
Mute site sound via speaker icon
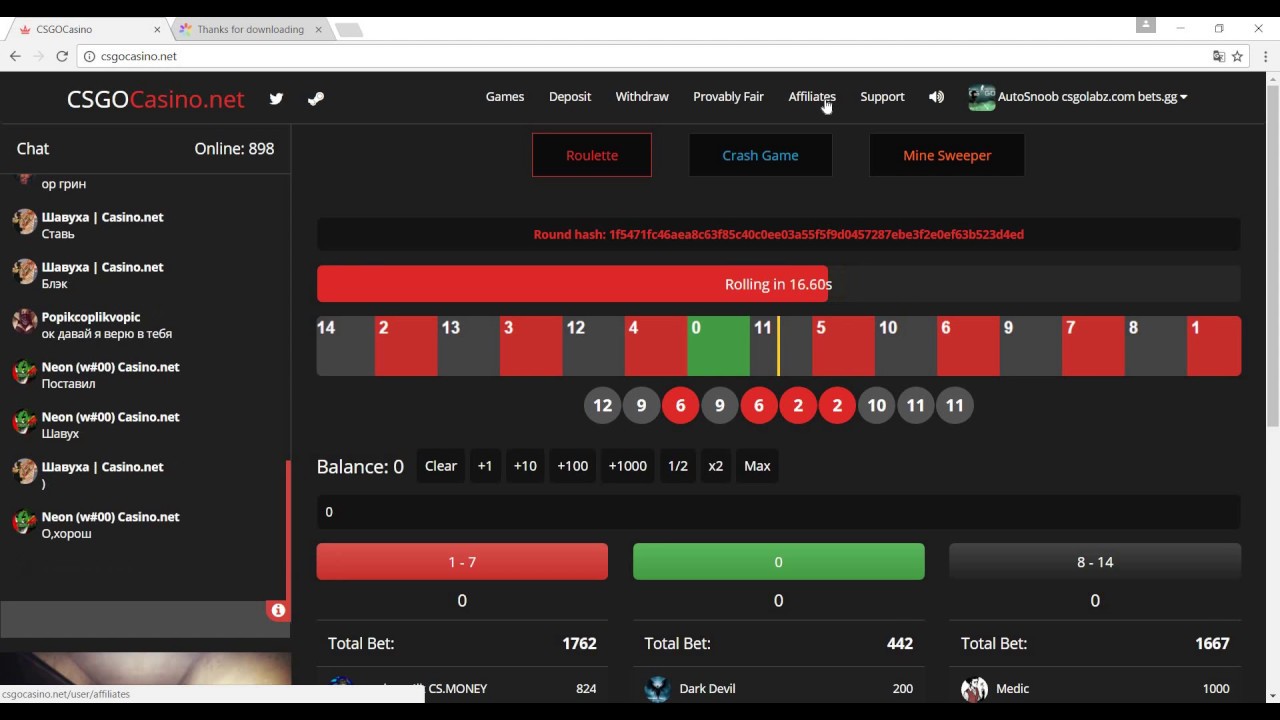pos(936,97)
